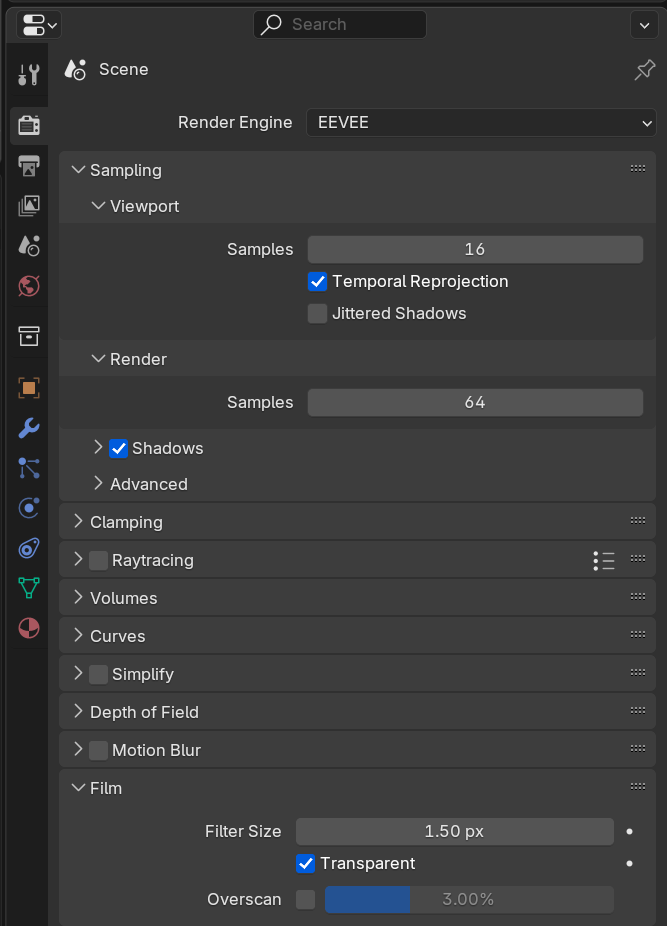The image size is (667, 926).
Task: Click the Raytracing panel drag grip
Action: (637, 559)
